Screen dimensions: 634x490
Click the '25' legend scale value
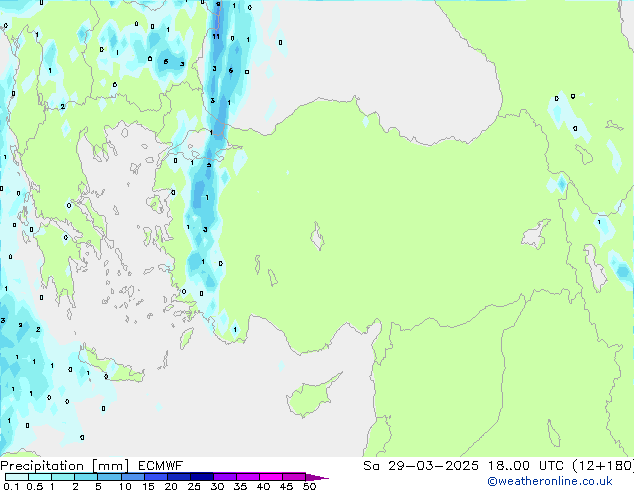click(194, 486)
